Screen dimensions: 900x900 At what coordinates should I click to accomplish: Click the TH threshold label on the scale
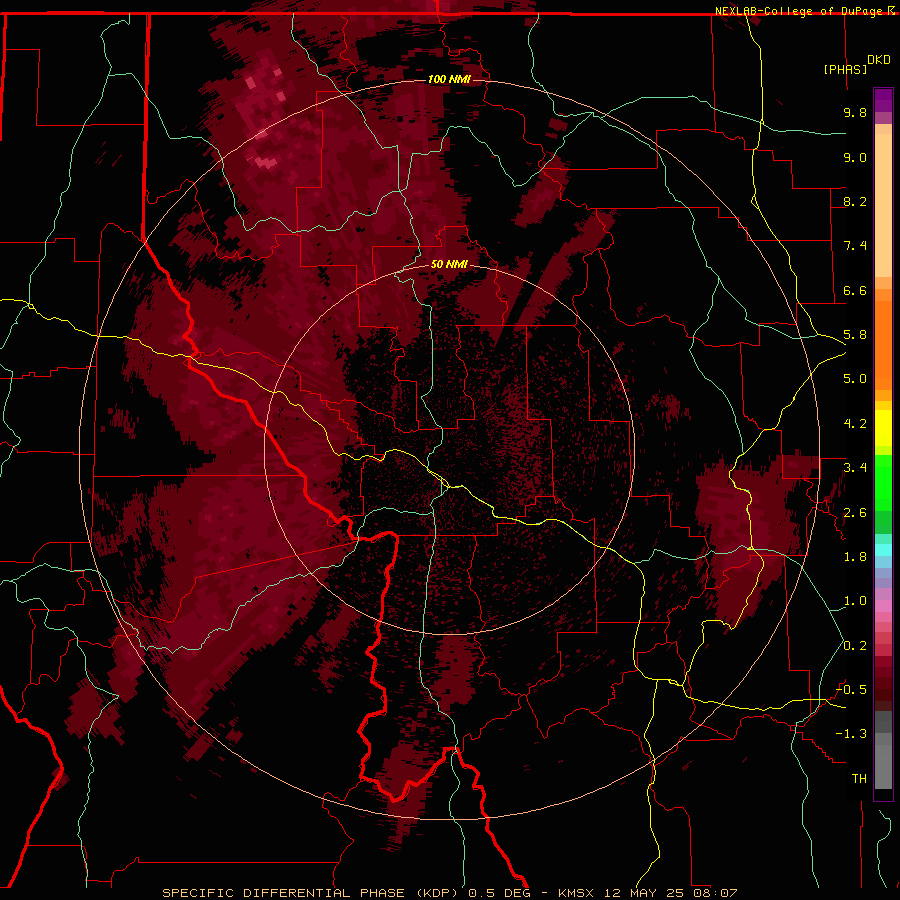[x=859, y=779]
